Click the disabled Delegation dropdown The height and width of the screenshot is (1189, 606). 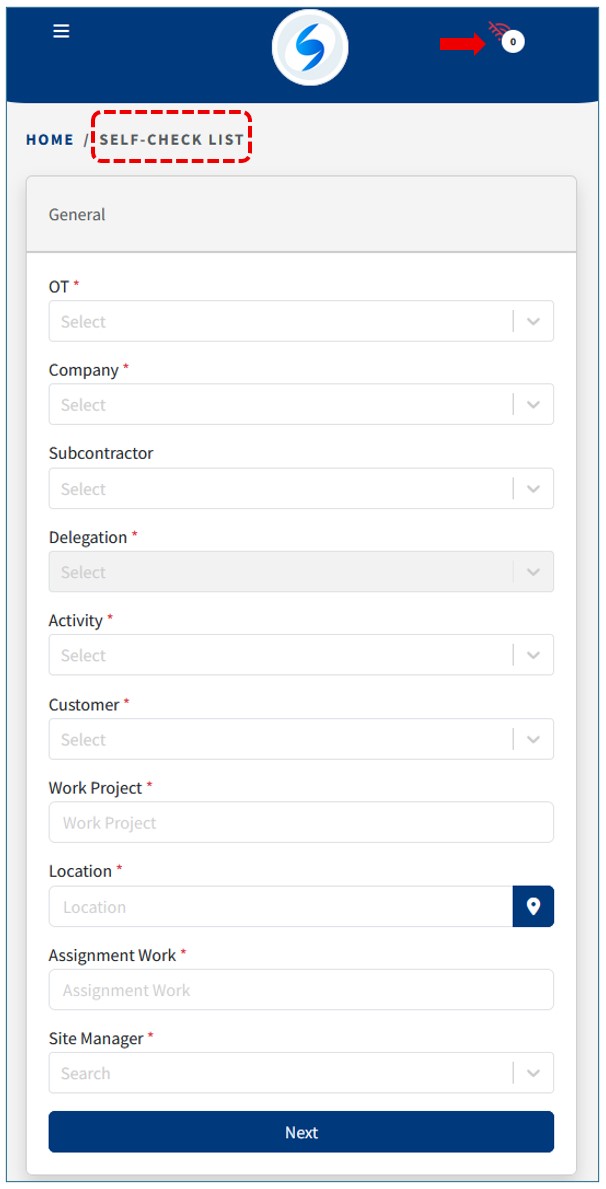coord(280,572)
